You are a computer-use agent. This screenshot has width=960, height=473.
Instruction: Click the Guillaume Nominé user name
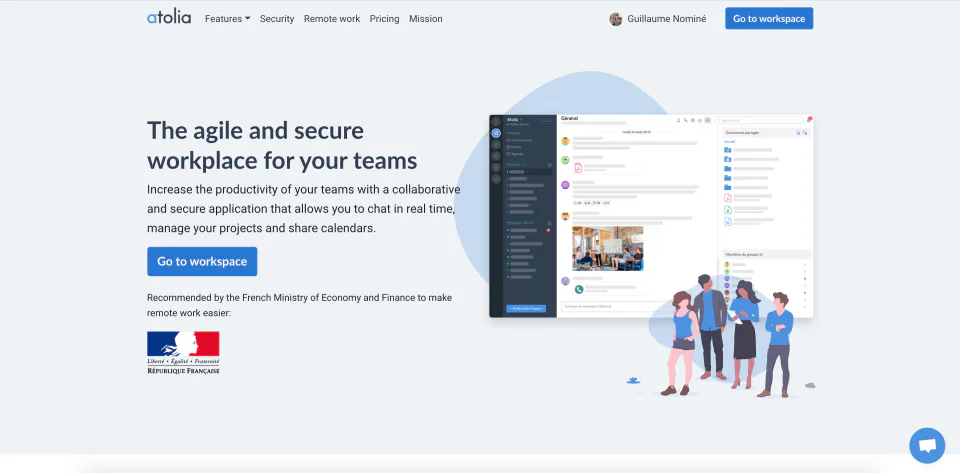coord(667,19)
